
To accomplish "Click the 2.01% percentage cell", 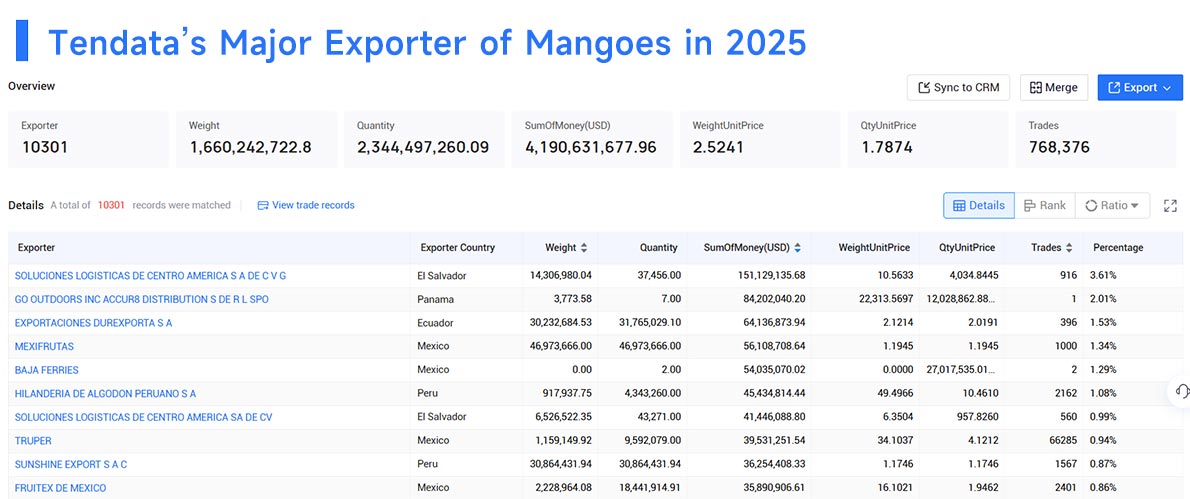I will (x=1103, y=299).
